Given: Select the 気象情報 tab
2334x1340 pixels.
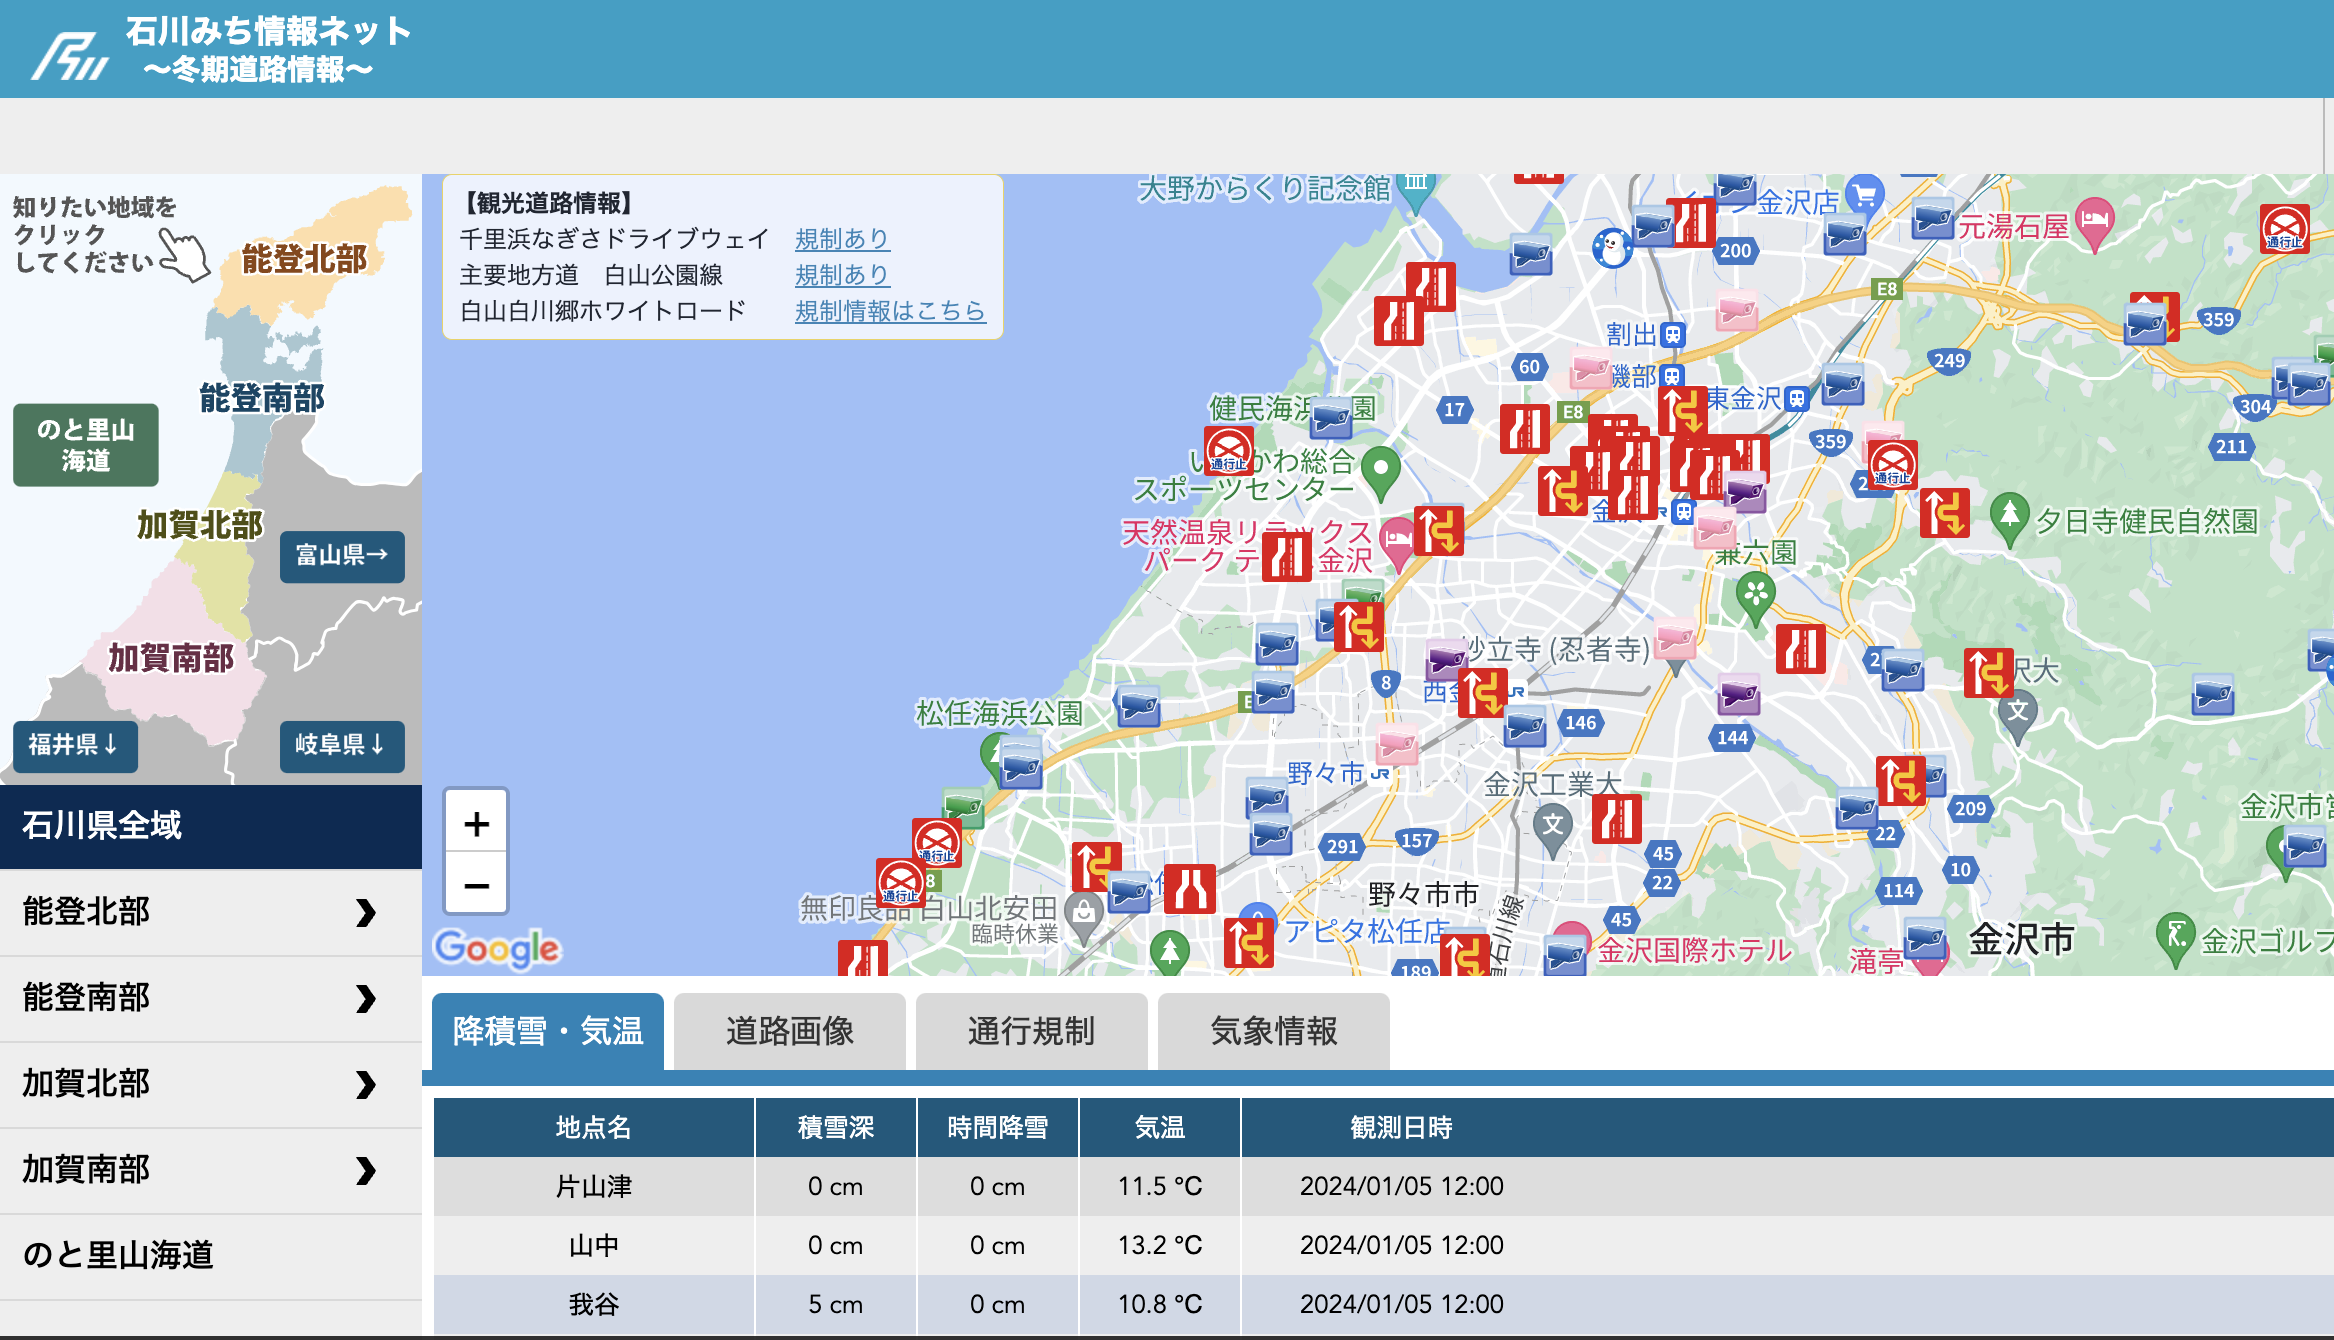Looking at the screenshot, I should [1273, 1032].
